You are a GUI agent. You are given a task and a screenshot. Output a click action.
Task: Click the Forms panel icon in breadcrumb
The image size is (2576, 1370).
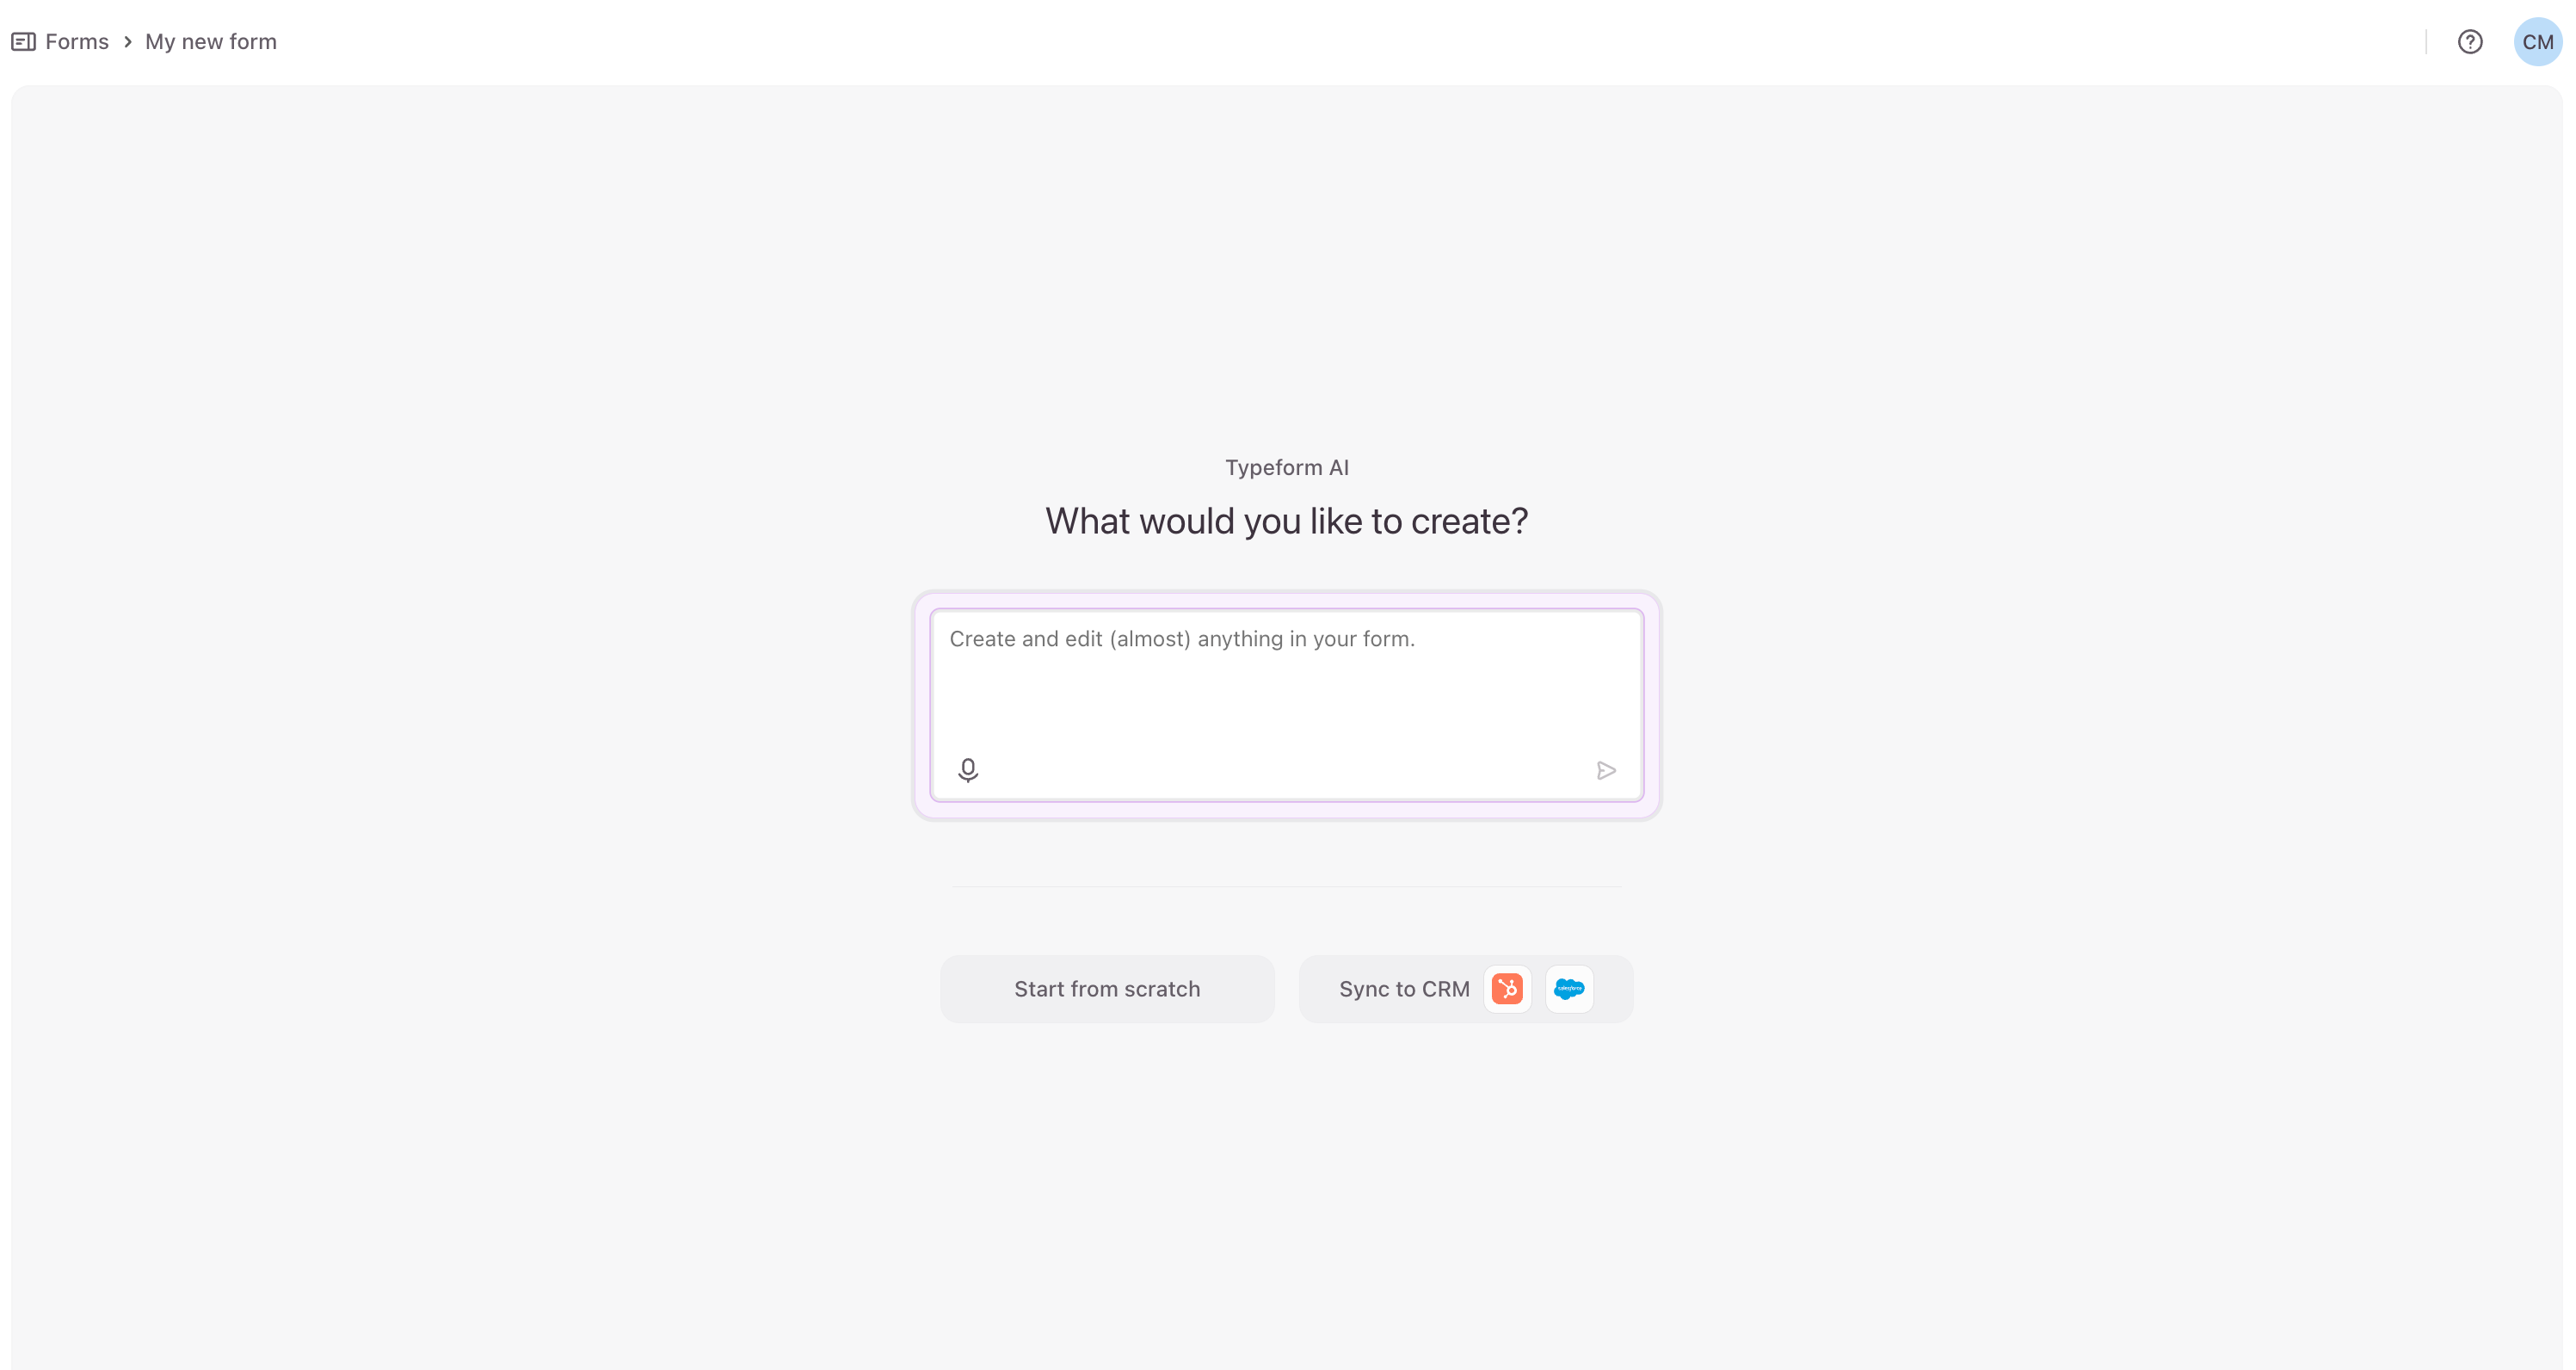[23, 42]
